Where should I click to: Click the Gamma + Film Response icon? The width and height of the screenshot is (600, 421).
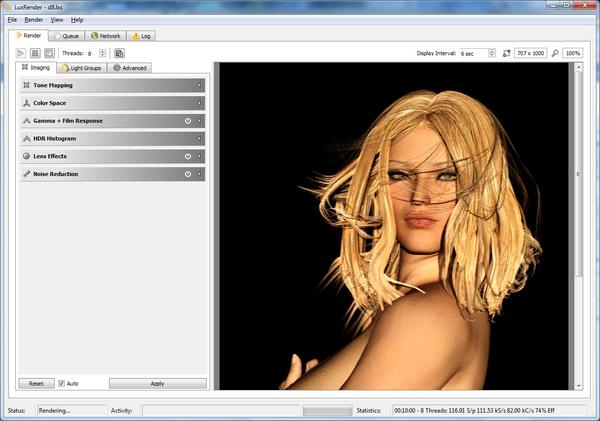pyautogui.click(x=26, y=121)
